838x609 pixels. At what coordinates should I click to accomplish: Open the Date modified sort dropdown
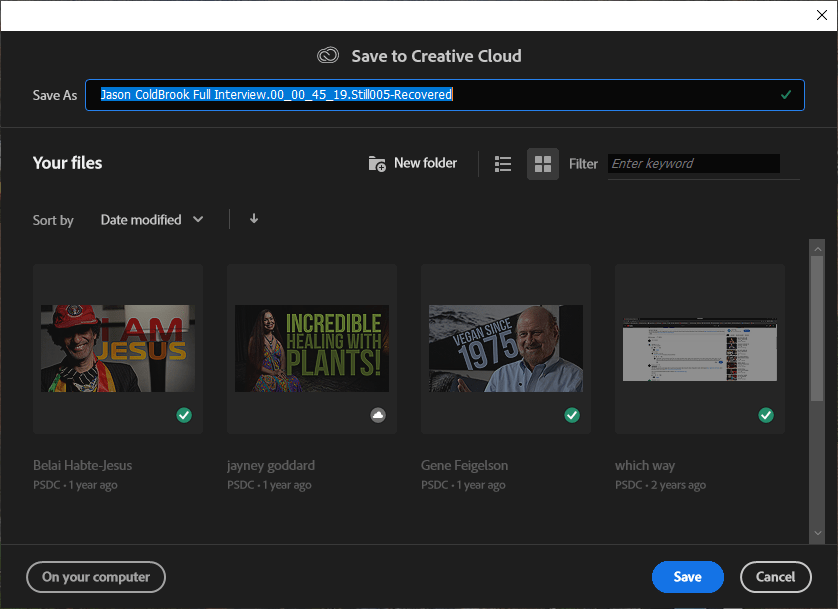pos(151,219)
